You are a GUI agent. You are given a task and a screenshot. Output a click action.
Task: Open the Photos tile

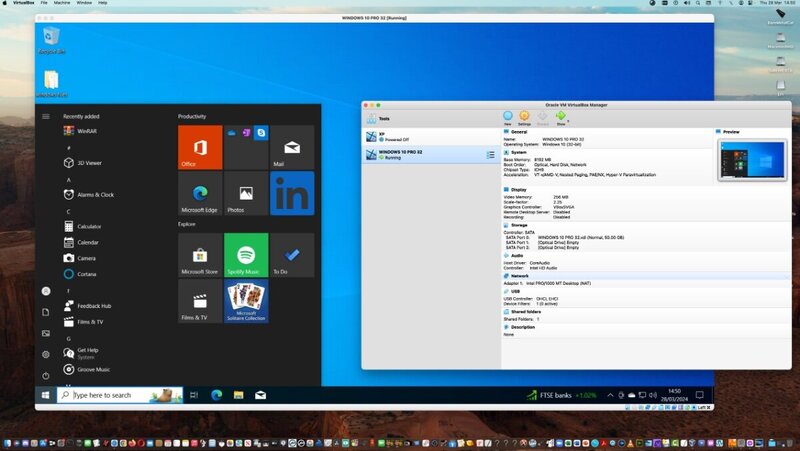246,193
